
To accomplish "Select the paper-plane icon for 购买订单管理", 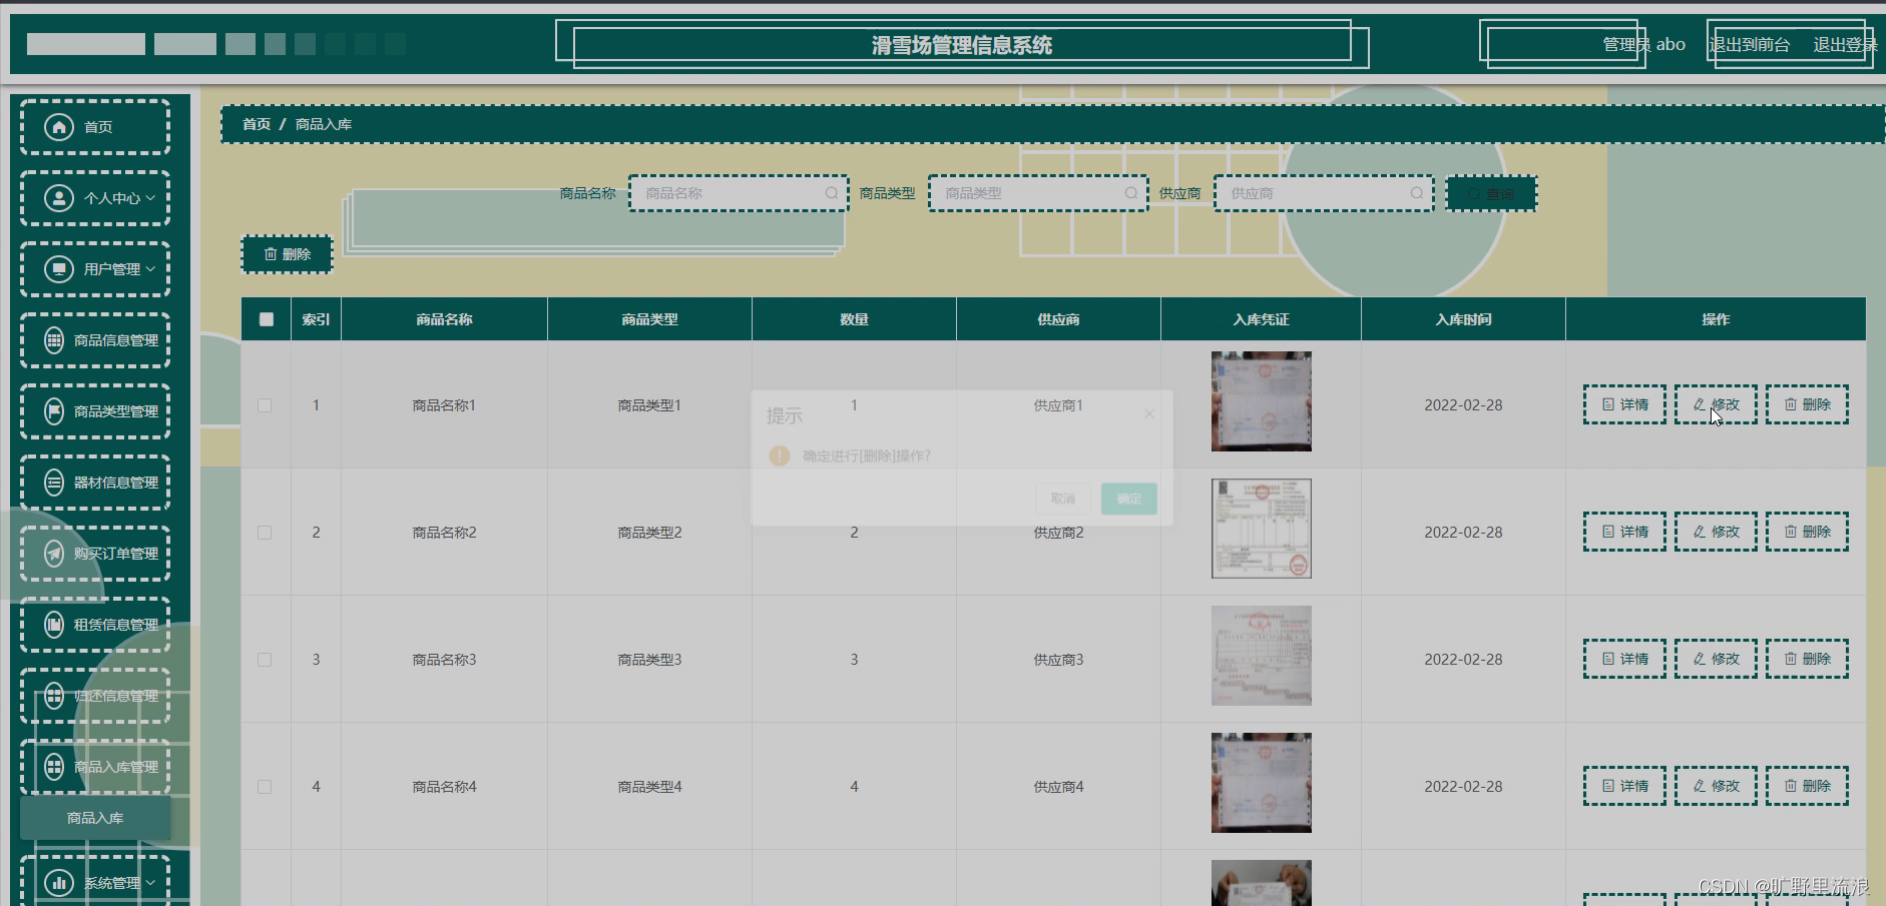I will pos(54,554).
